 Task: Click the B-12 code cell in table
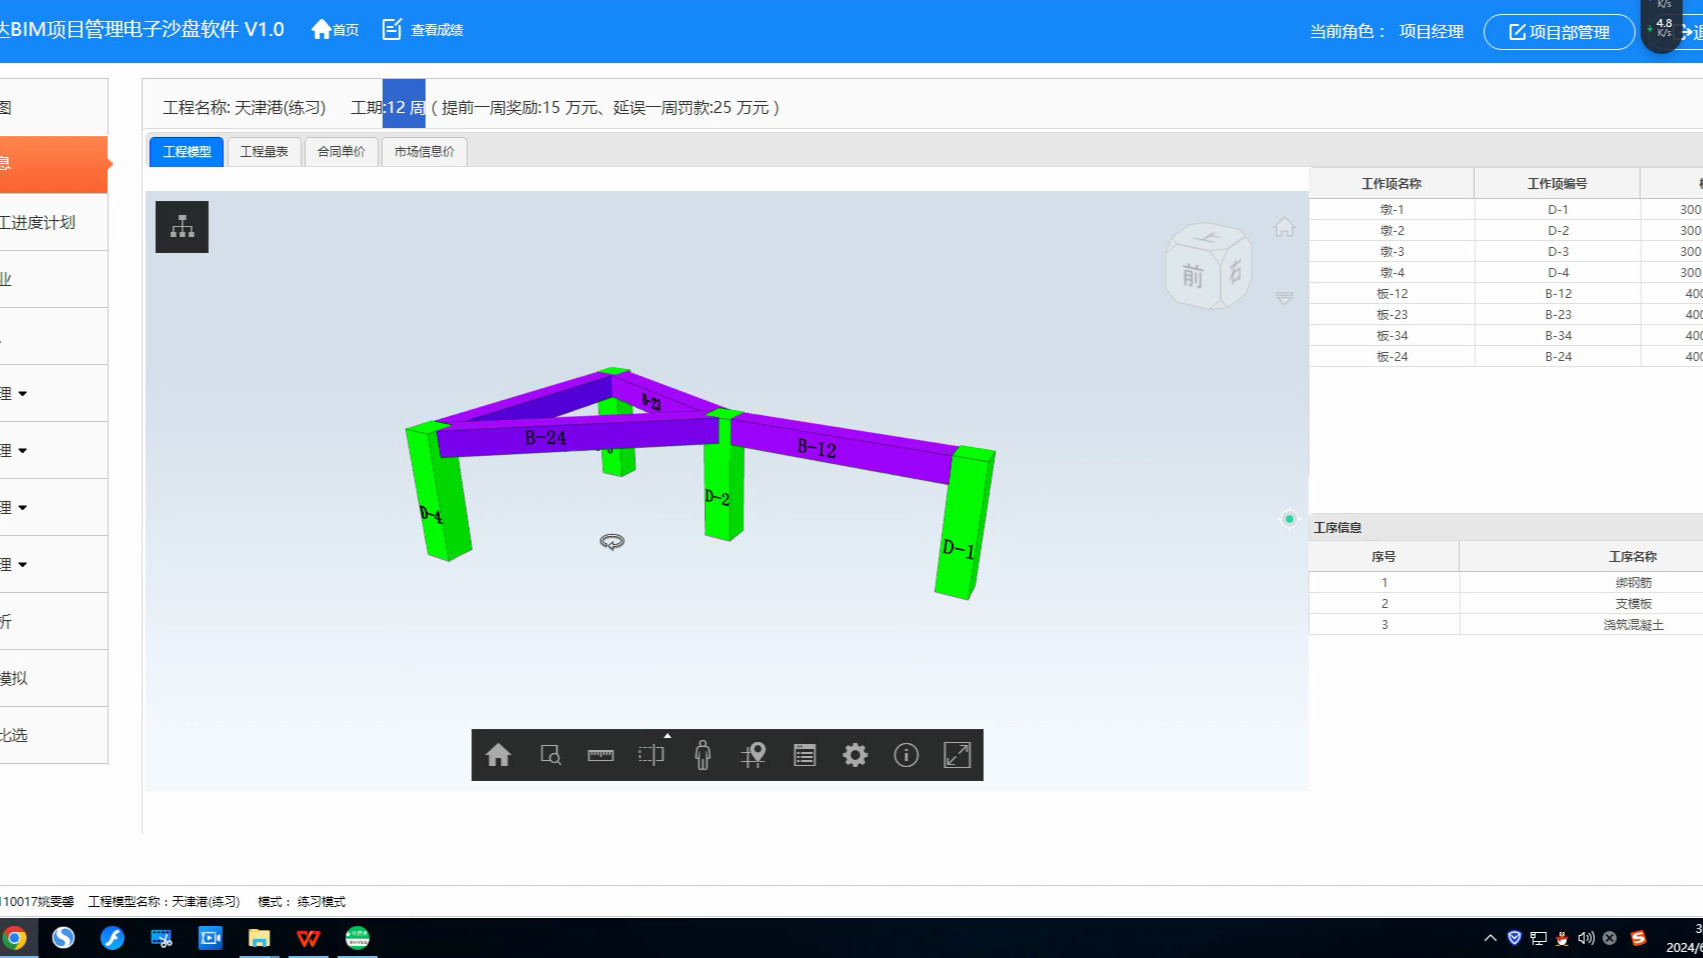1558,293
